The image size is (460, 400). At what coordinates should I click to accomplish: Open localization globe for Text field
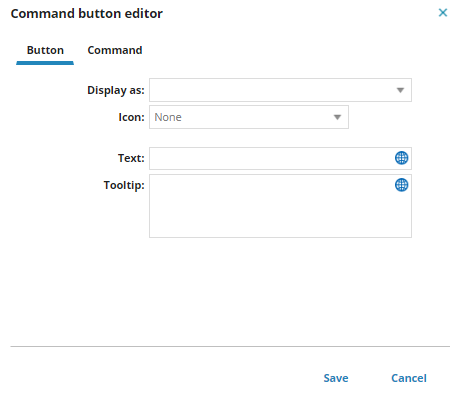(401, 158)
